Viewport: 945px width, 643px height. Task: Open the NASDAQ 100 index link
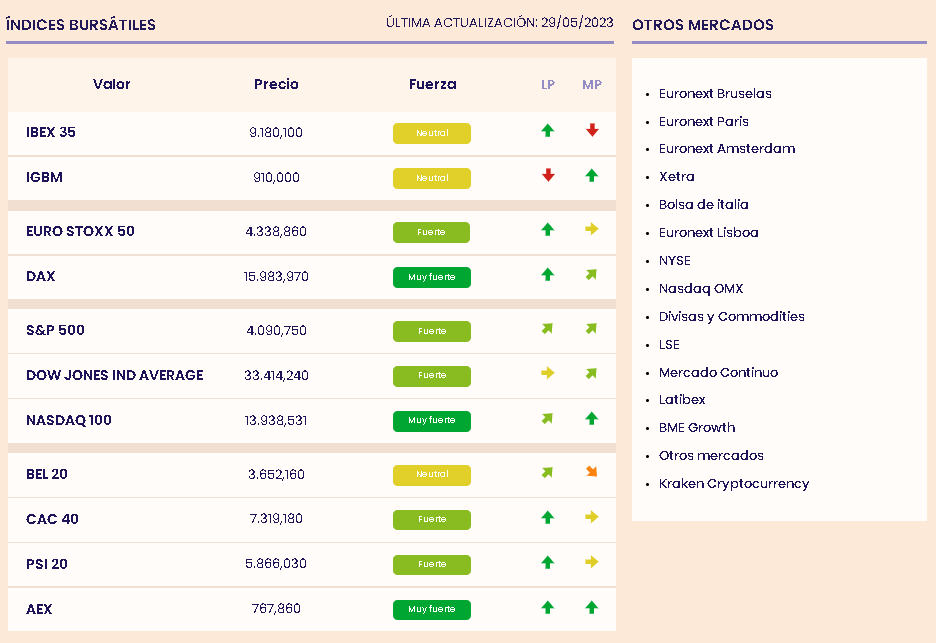point(69,420)
